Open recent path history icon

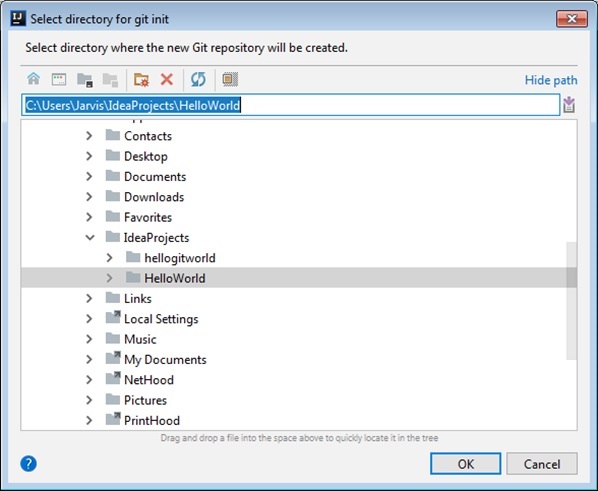[569, 105]
